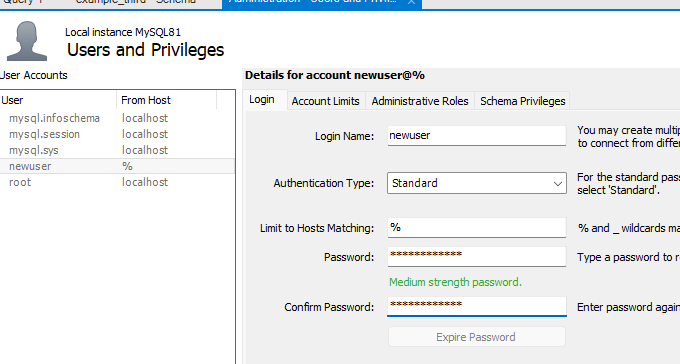
Task: Sort accounts by the User column header
Action: coord(58,100)
